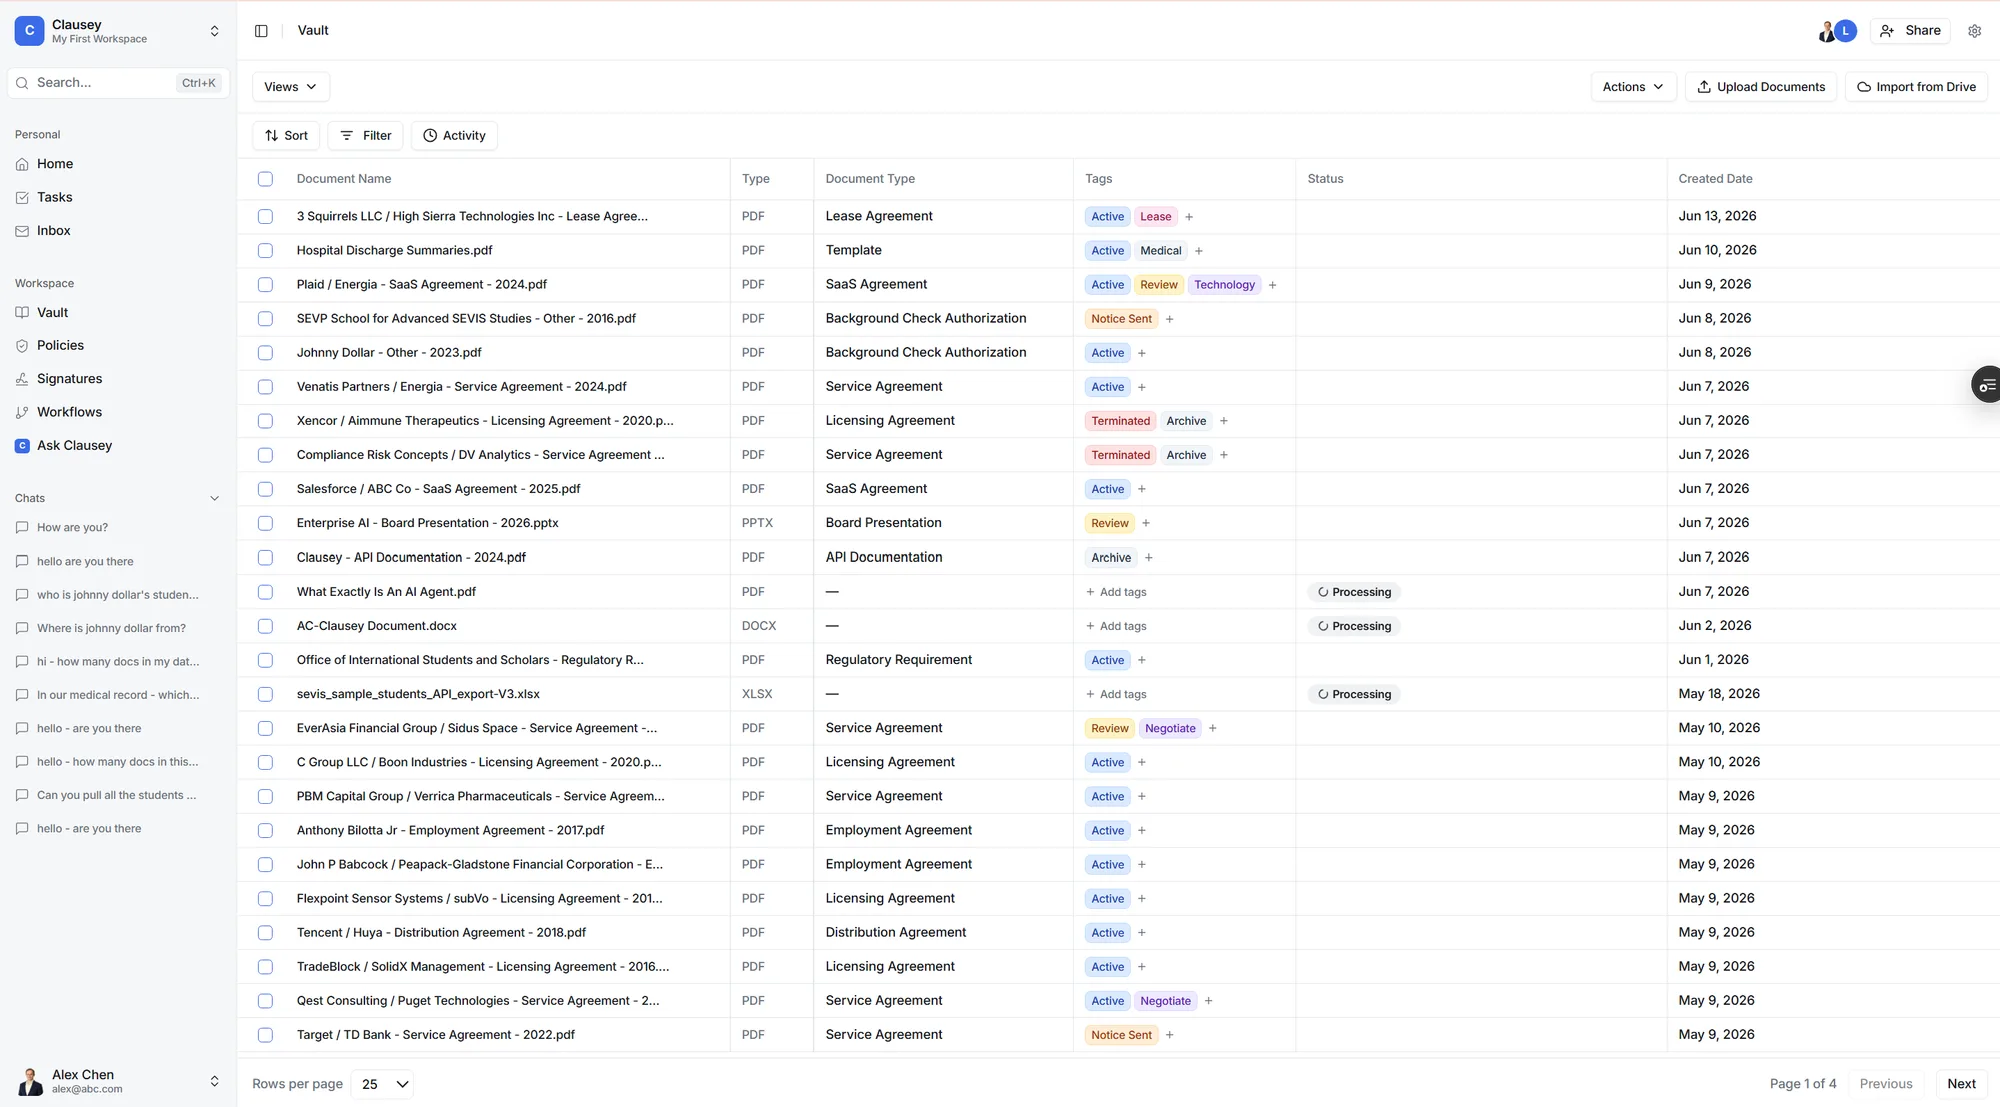The width and height of the screenshot is (2000, 1107).
Task: Select checkbox for Hospital Discharge Summaries.pdf
Action: [x=265, y=250]
